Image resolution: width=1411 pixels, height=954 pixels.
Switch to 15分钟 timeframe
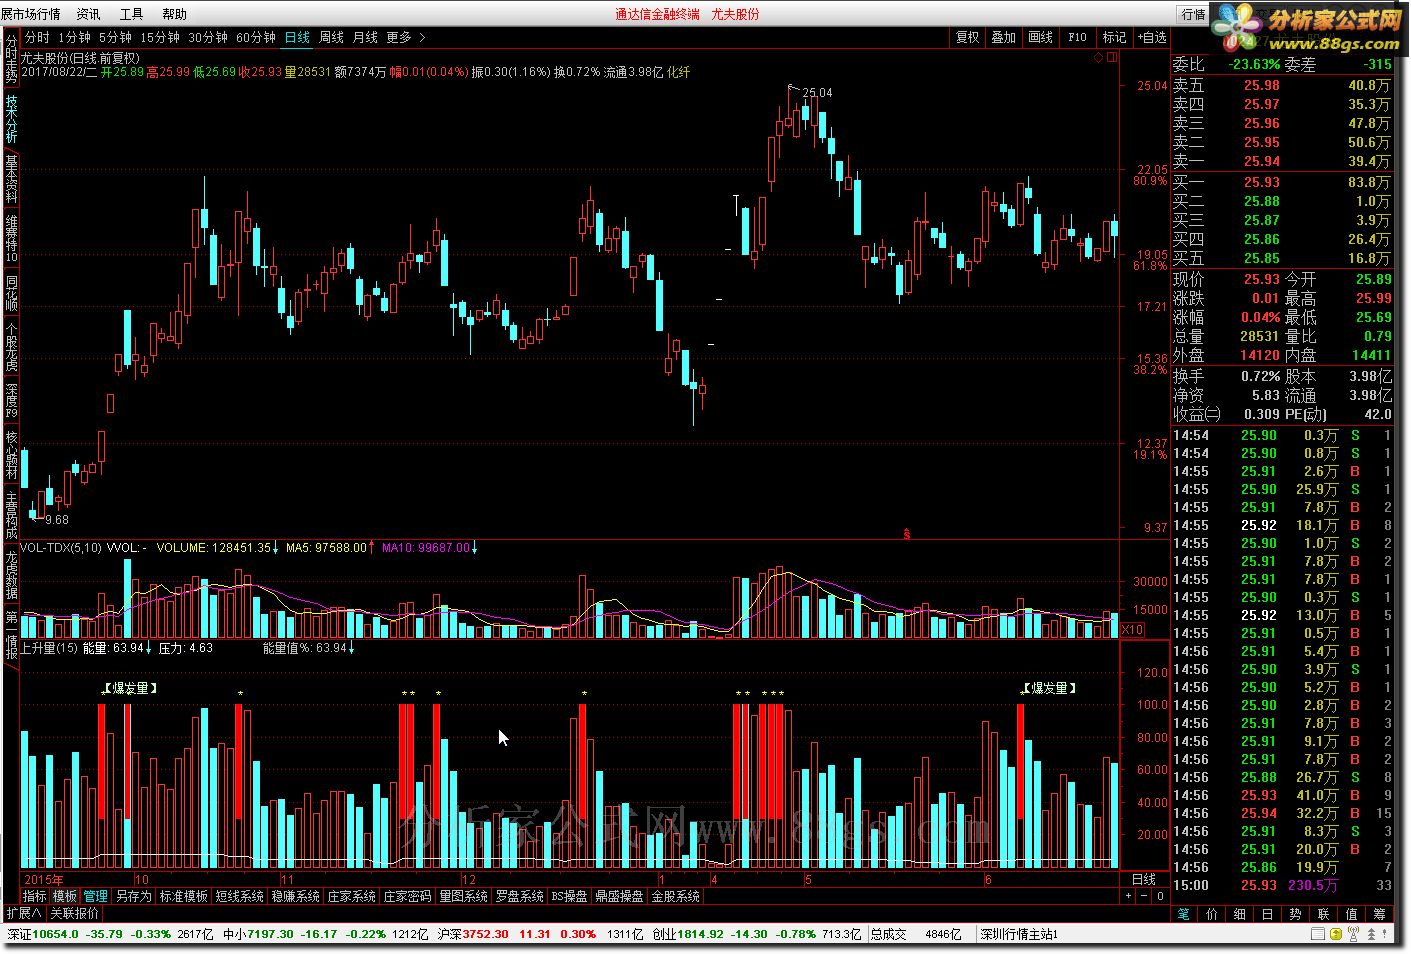coord(160,37)
